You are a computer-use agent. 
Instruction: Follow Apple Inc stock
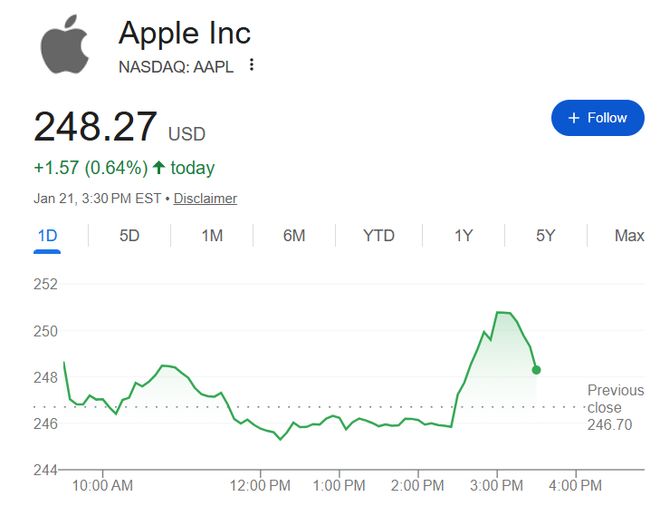pos(597,118)
